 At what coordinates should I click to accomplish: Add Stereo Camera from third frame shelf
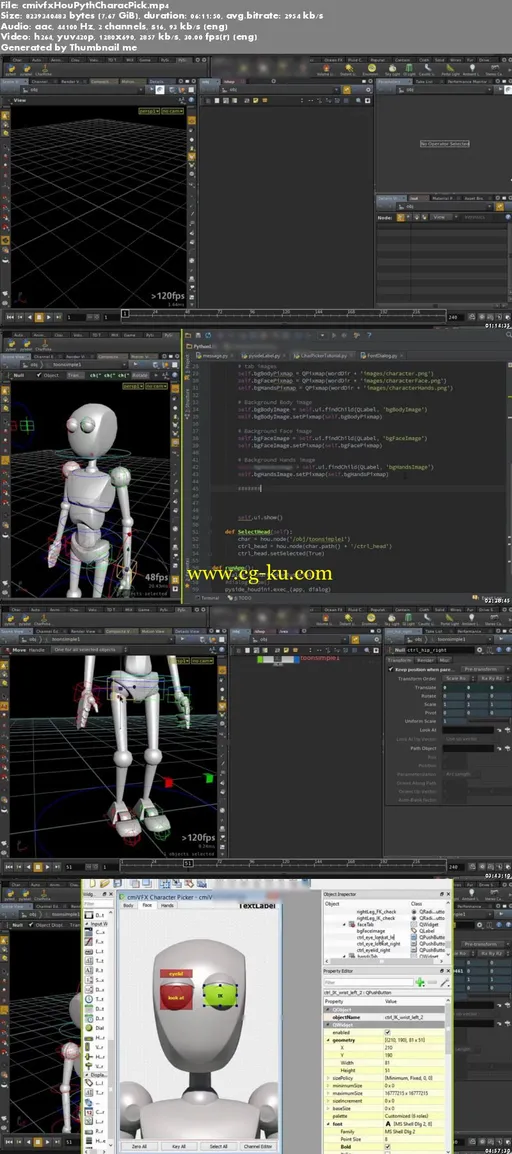point(494,620)
